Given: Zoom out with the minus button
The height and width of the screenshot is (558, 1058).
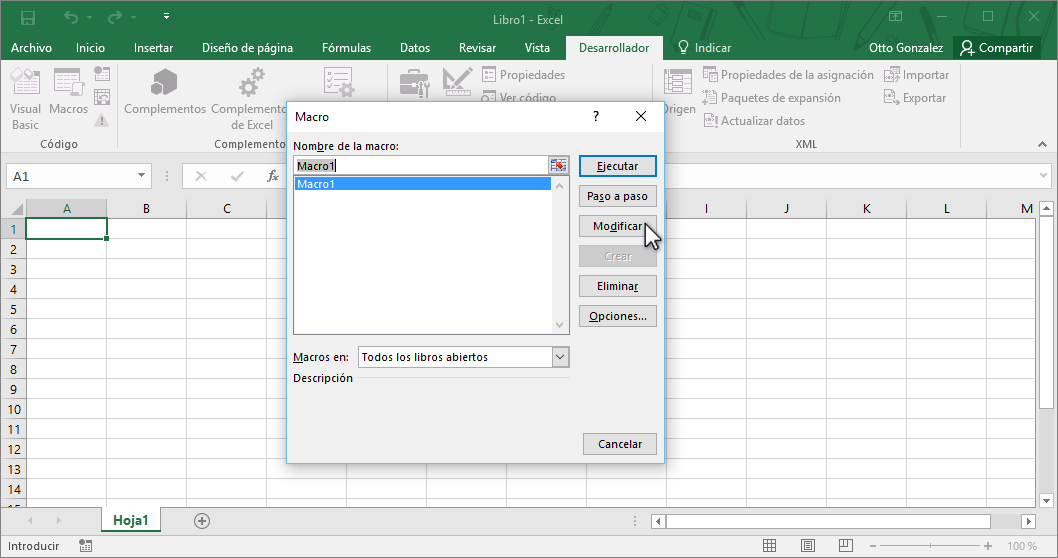Looking at the screenshot, I should pyautogui.click(x=872, y=546).
